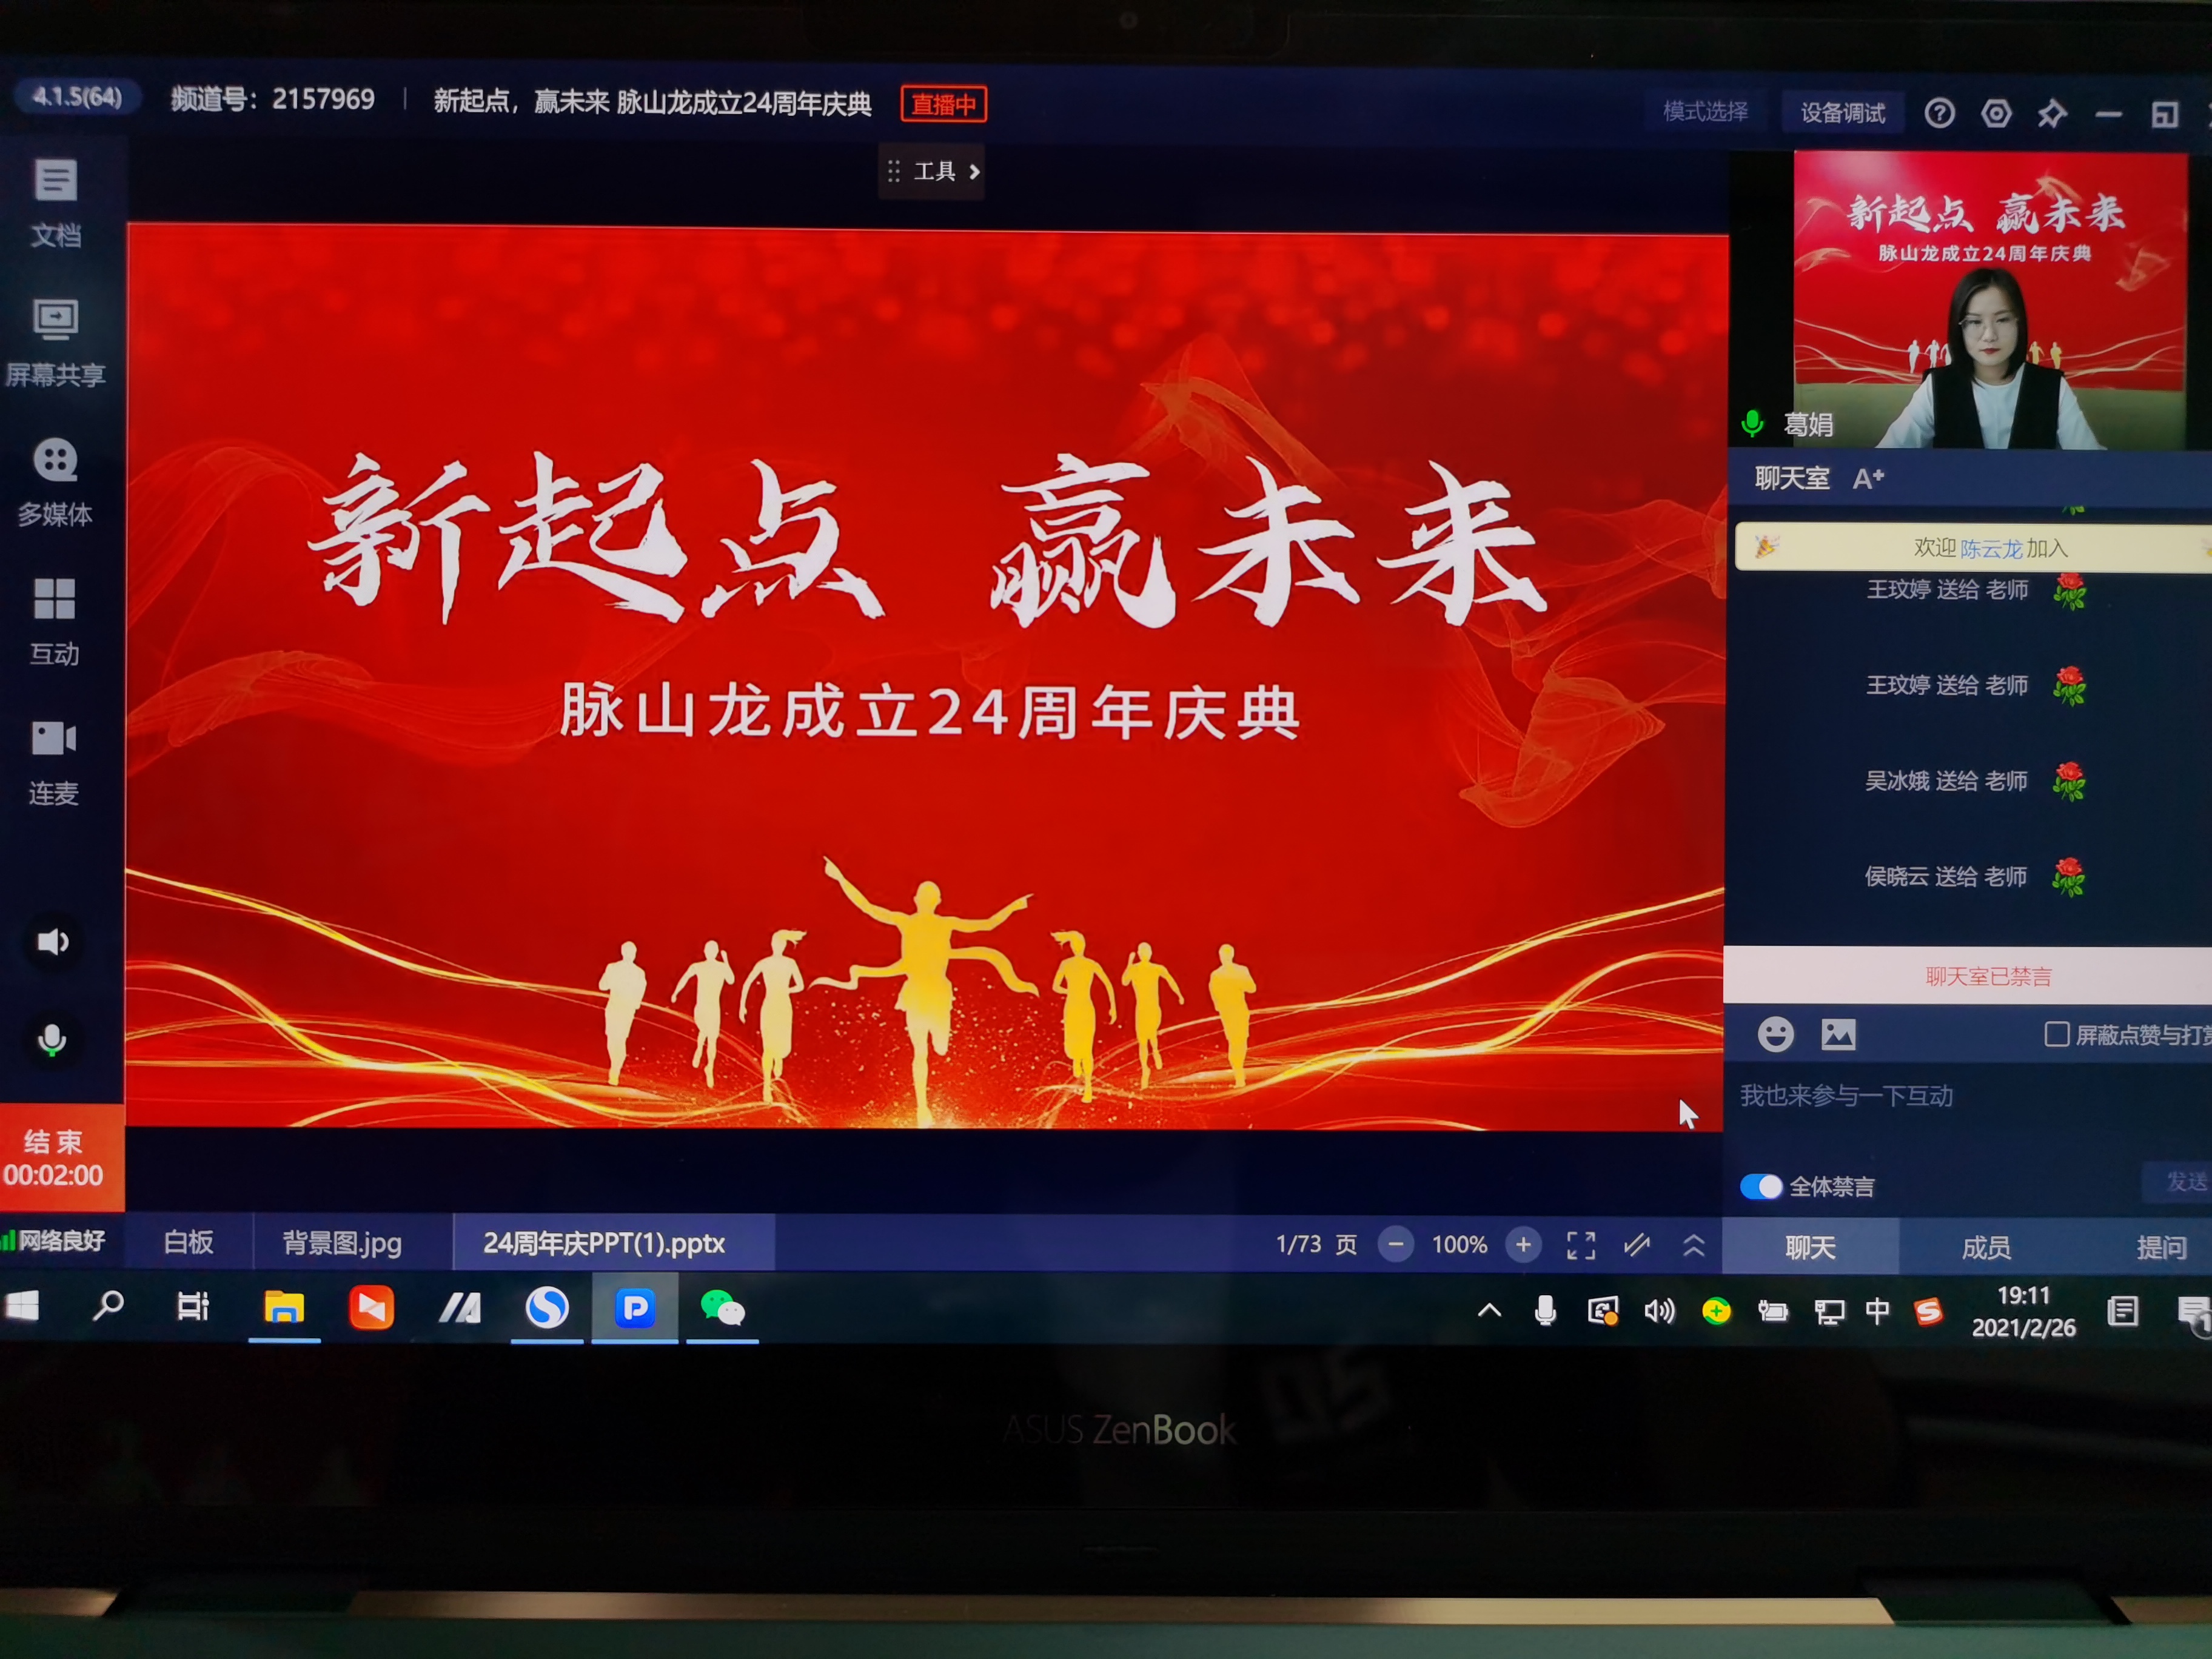This screenshot has width=2212, height=1659.
Task: Open the blue P app taskbar icon
Action: coord(635,1308)
